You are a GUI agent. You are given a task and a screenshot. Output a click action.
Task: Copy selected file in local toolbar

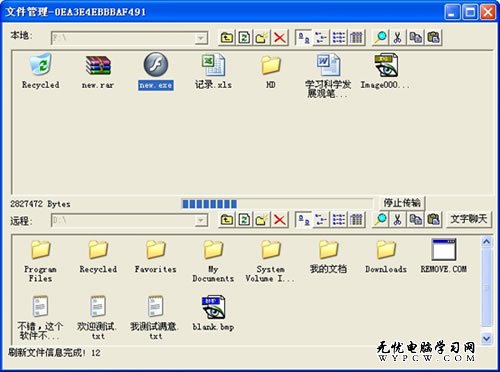(x=416, y=37)
